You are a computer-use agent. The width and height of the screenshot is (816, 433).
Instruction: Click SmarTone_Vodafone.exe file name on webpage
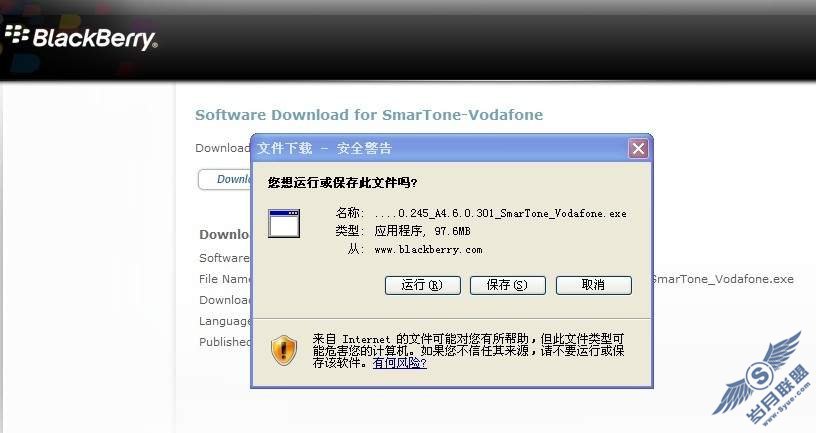pyautogui.click(x=723, y=279)
